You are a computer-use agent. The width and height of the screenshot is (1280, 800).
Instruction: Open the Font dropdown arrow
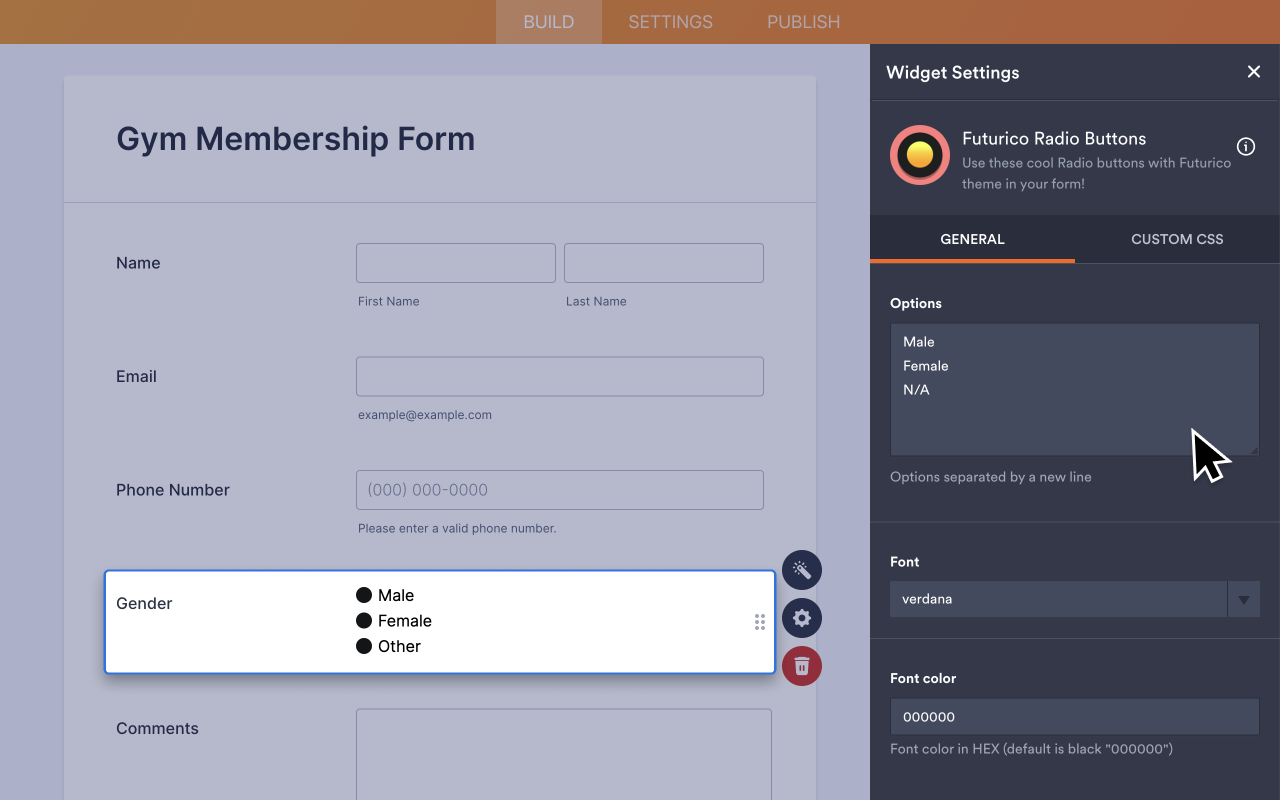click(1243, 598)
